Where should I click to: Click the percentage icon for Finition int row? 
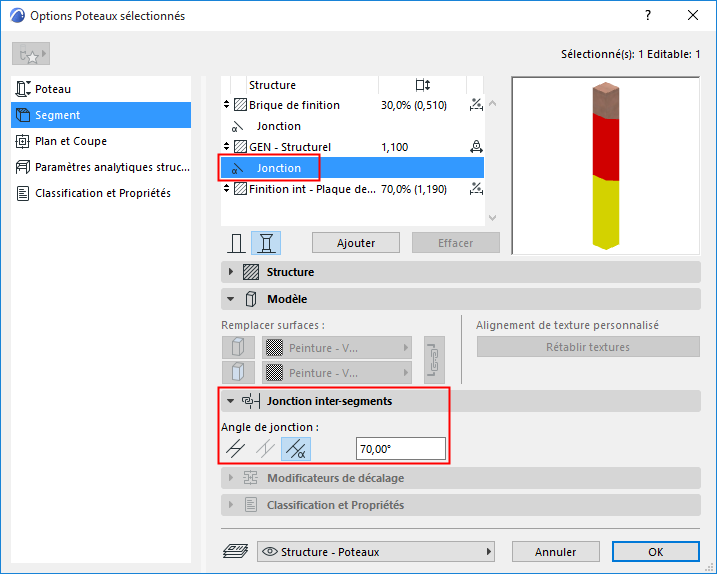[476, 188]
